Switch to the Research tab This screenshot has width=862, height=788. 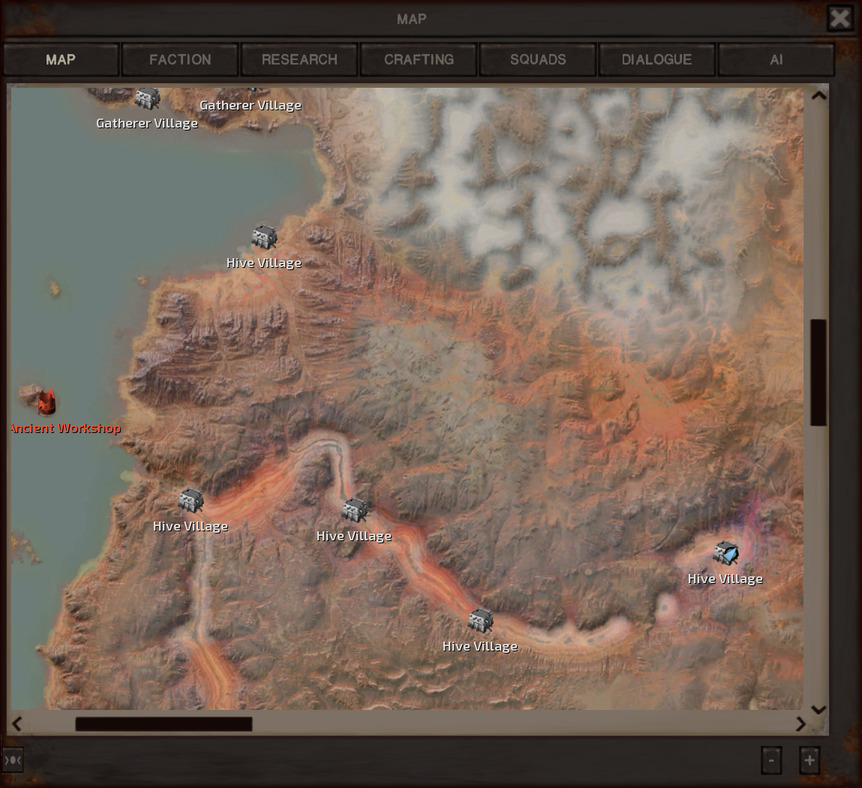tap(299, 59)
